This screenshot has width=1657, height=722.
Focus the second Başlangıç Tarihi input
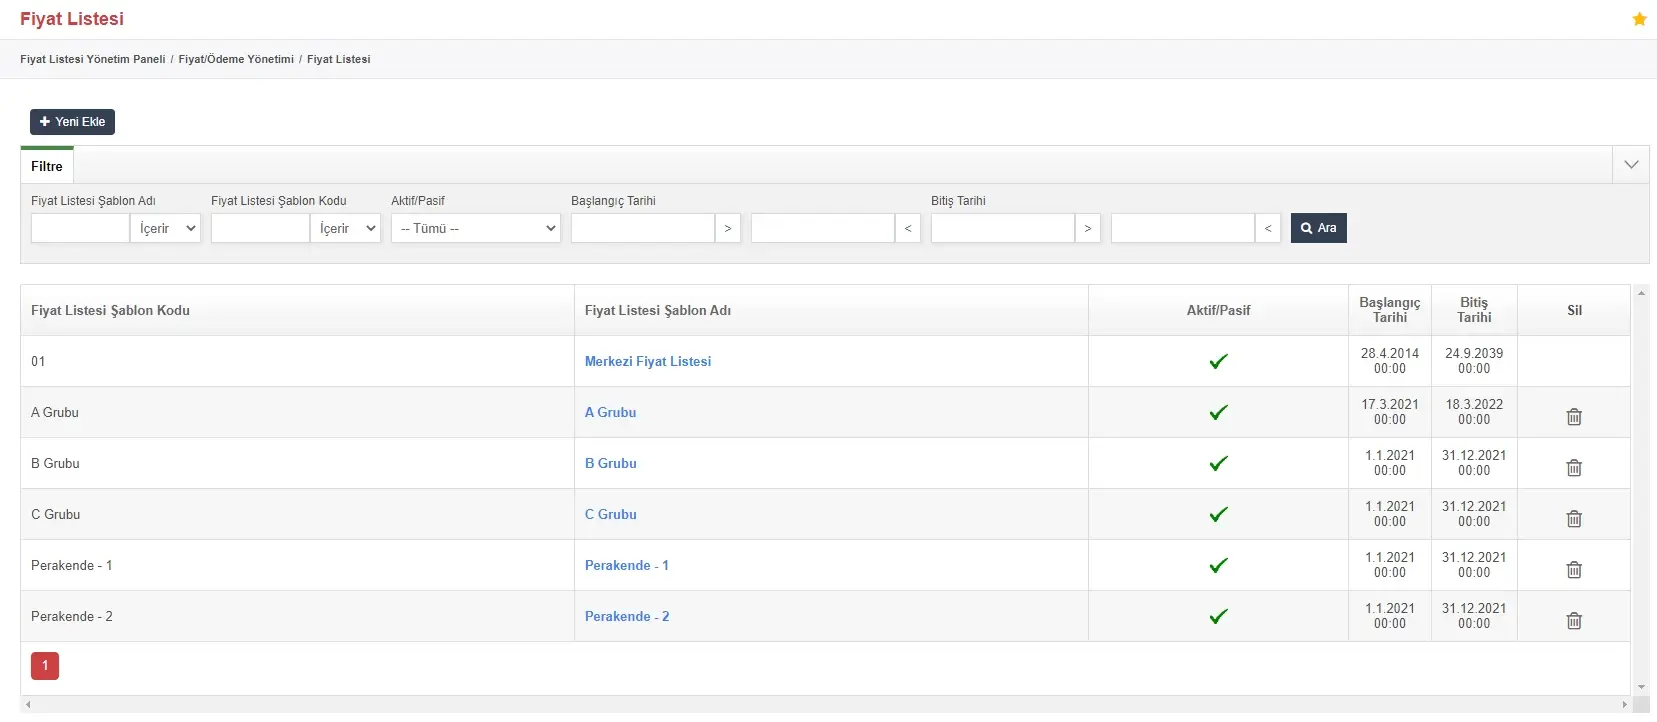pyautogui.click(x=823, y=229)
